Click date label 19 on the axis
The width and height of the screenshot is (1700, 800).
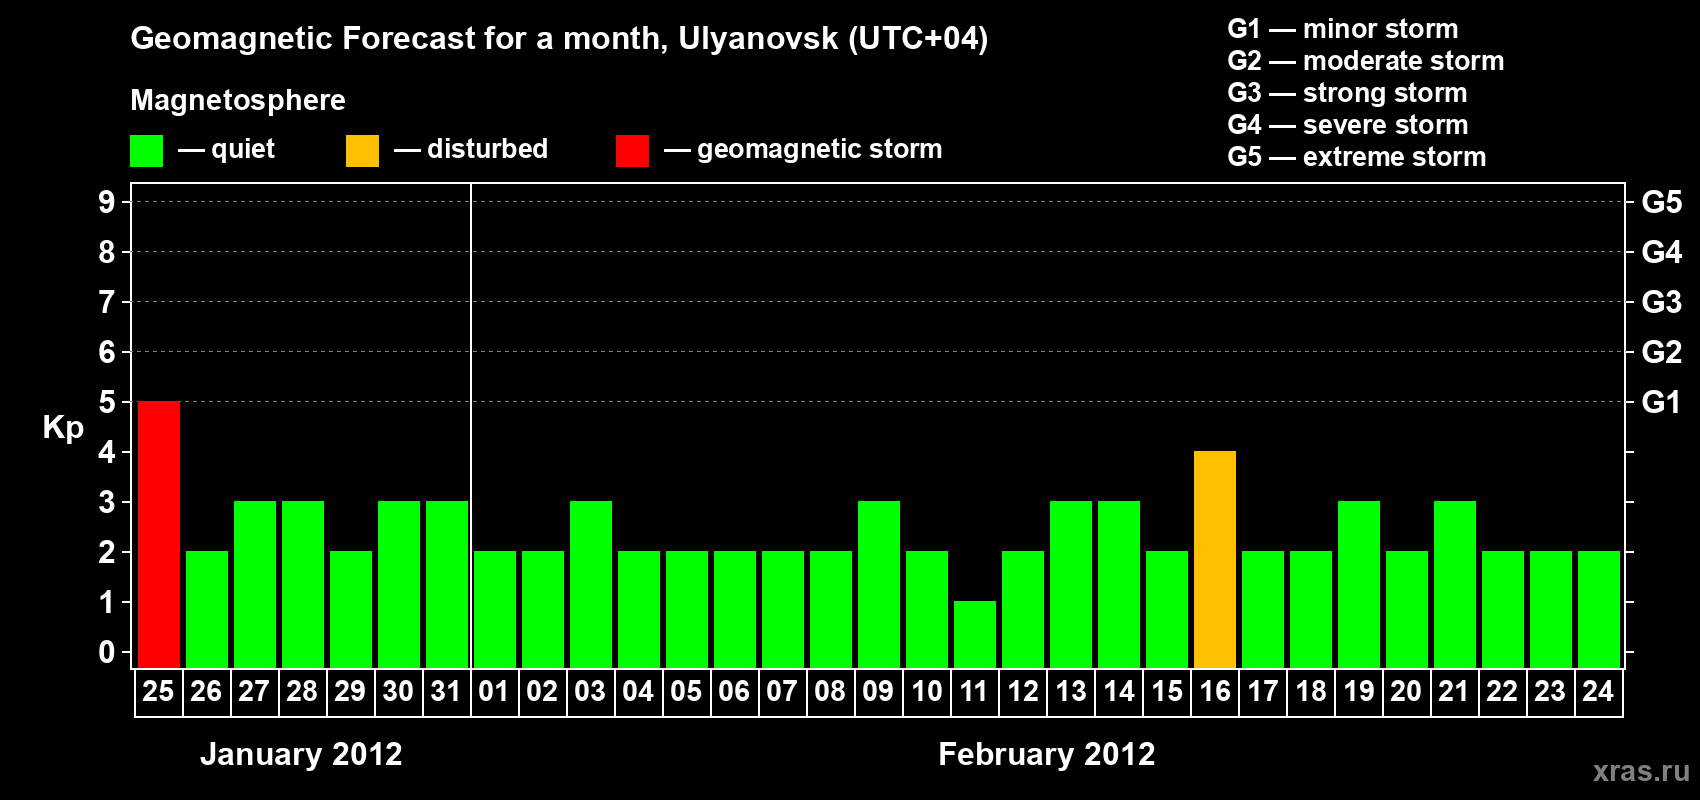[x=1359, y=691]
